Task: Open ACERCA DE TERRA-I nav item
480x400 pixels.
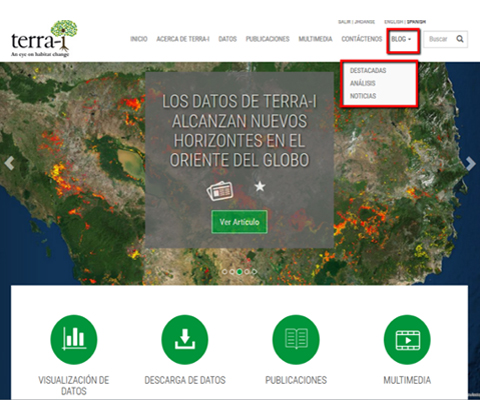Action: [x=183, y=39]
